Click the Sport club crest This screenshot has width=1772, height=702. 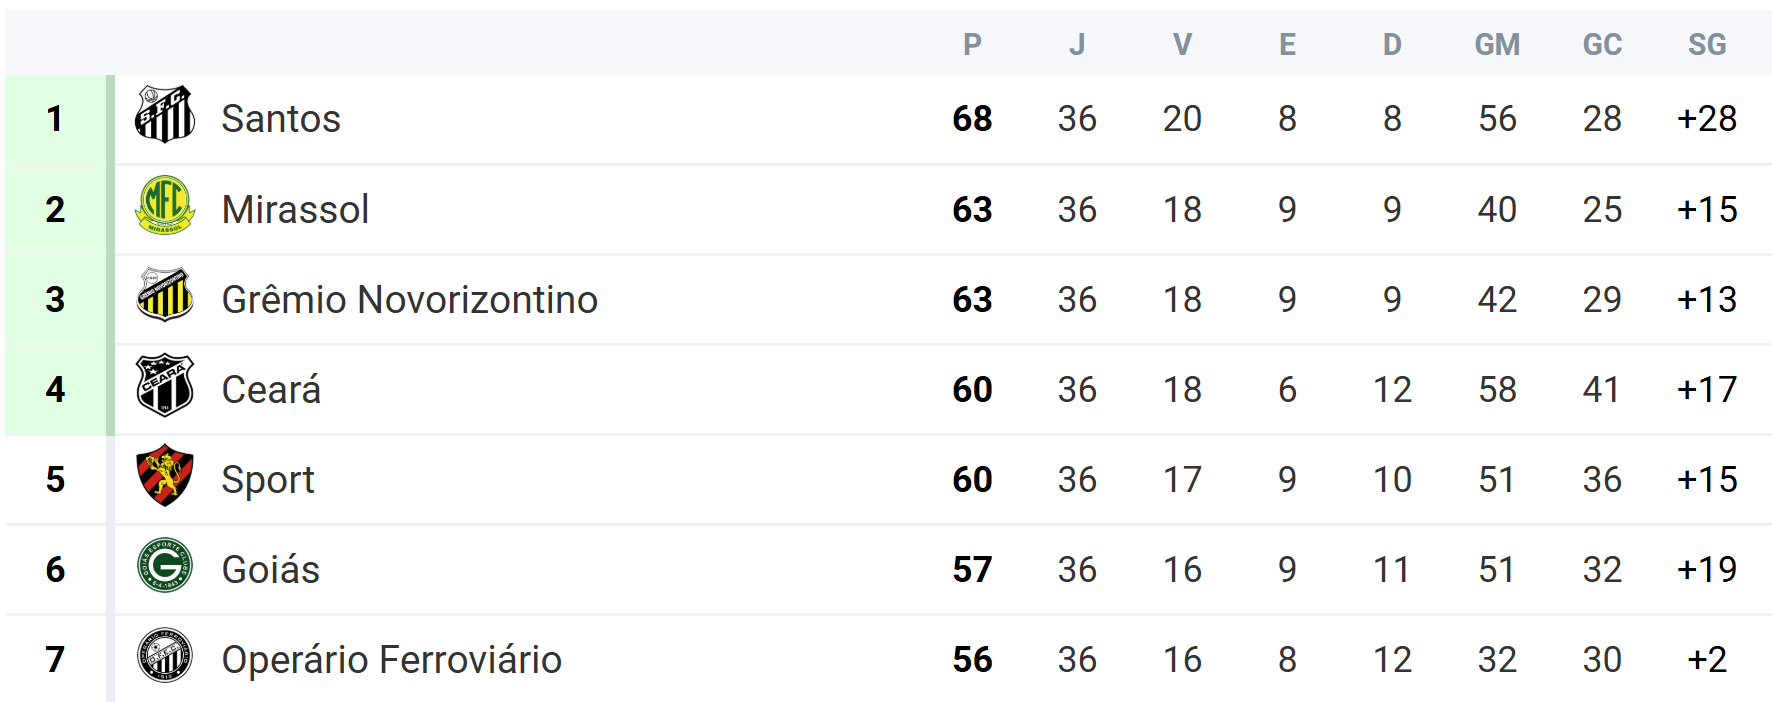(x=164, y=476)
